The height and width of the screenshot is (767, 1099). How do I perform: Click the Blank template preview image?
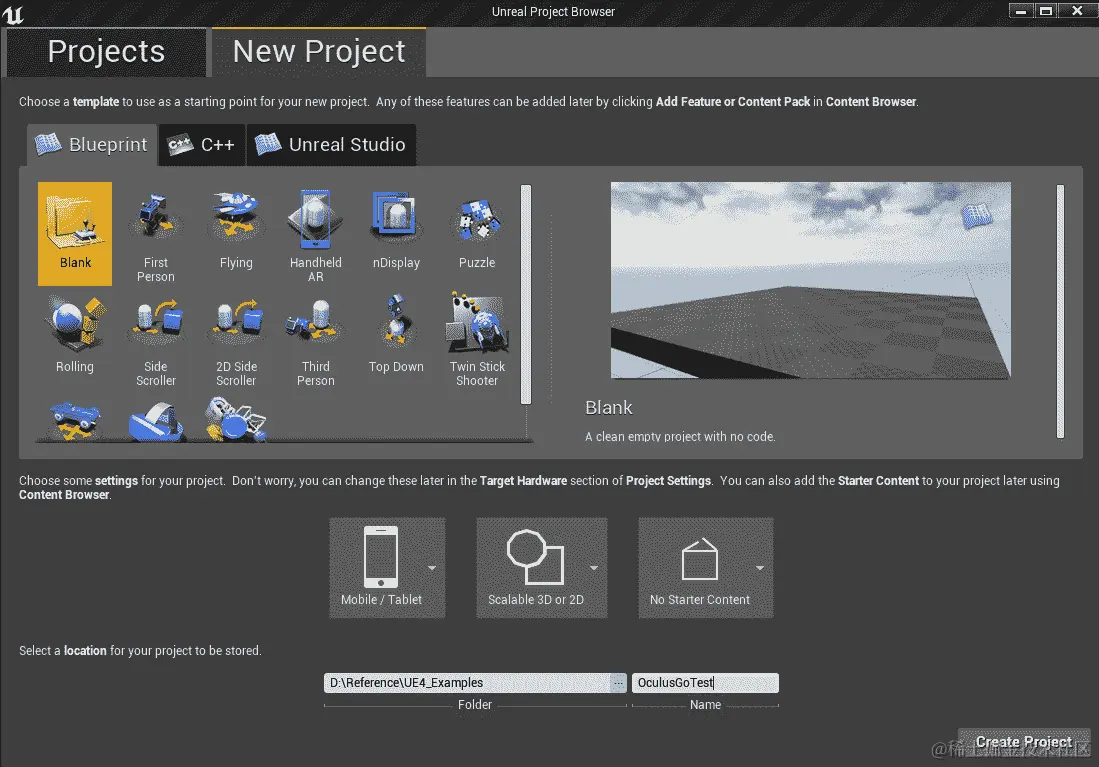click(810, 280)
